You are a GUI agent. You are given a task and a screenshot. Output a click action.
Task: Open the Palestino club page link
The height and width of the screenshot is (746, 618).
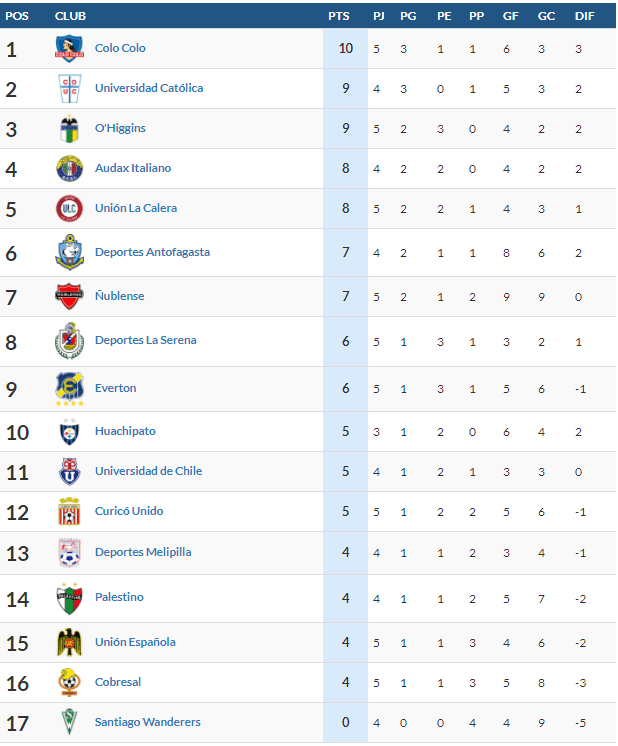119,597
